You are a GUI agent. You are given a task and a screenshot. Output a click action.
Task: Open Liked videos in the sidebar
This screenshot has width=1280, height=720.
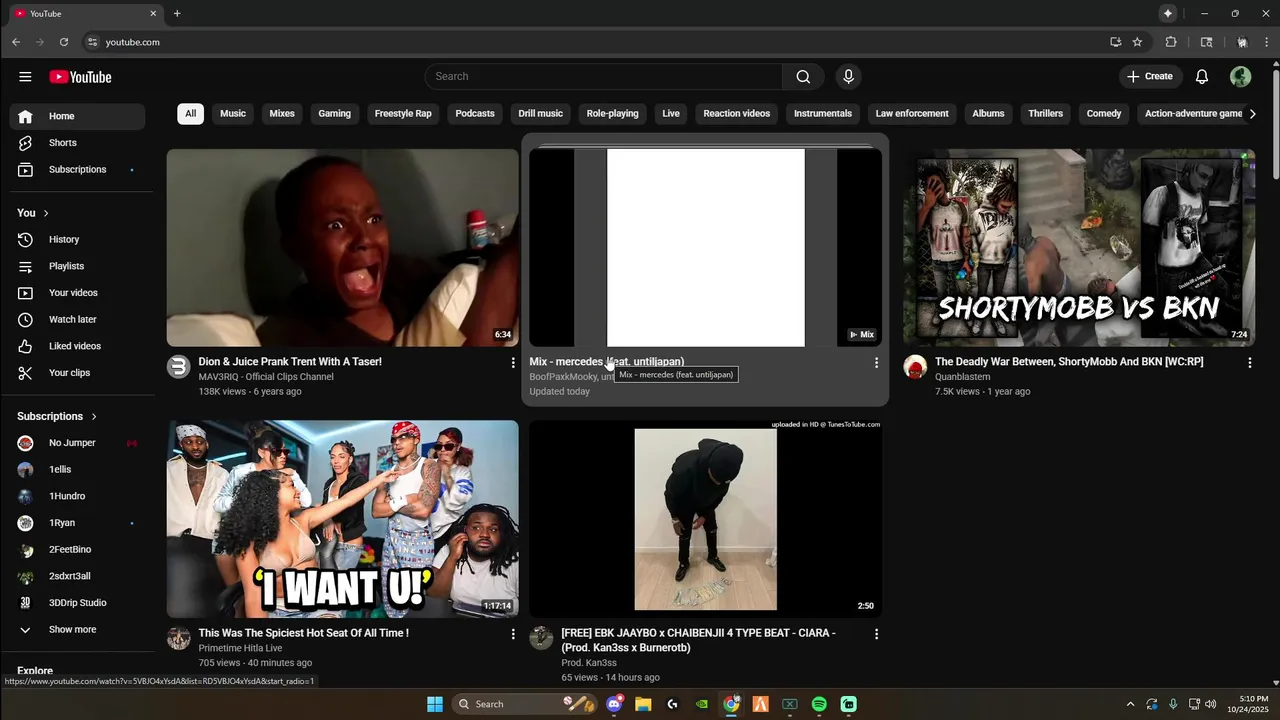point(77,346)
